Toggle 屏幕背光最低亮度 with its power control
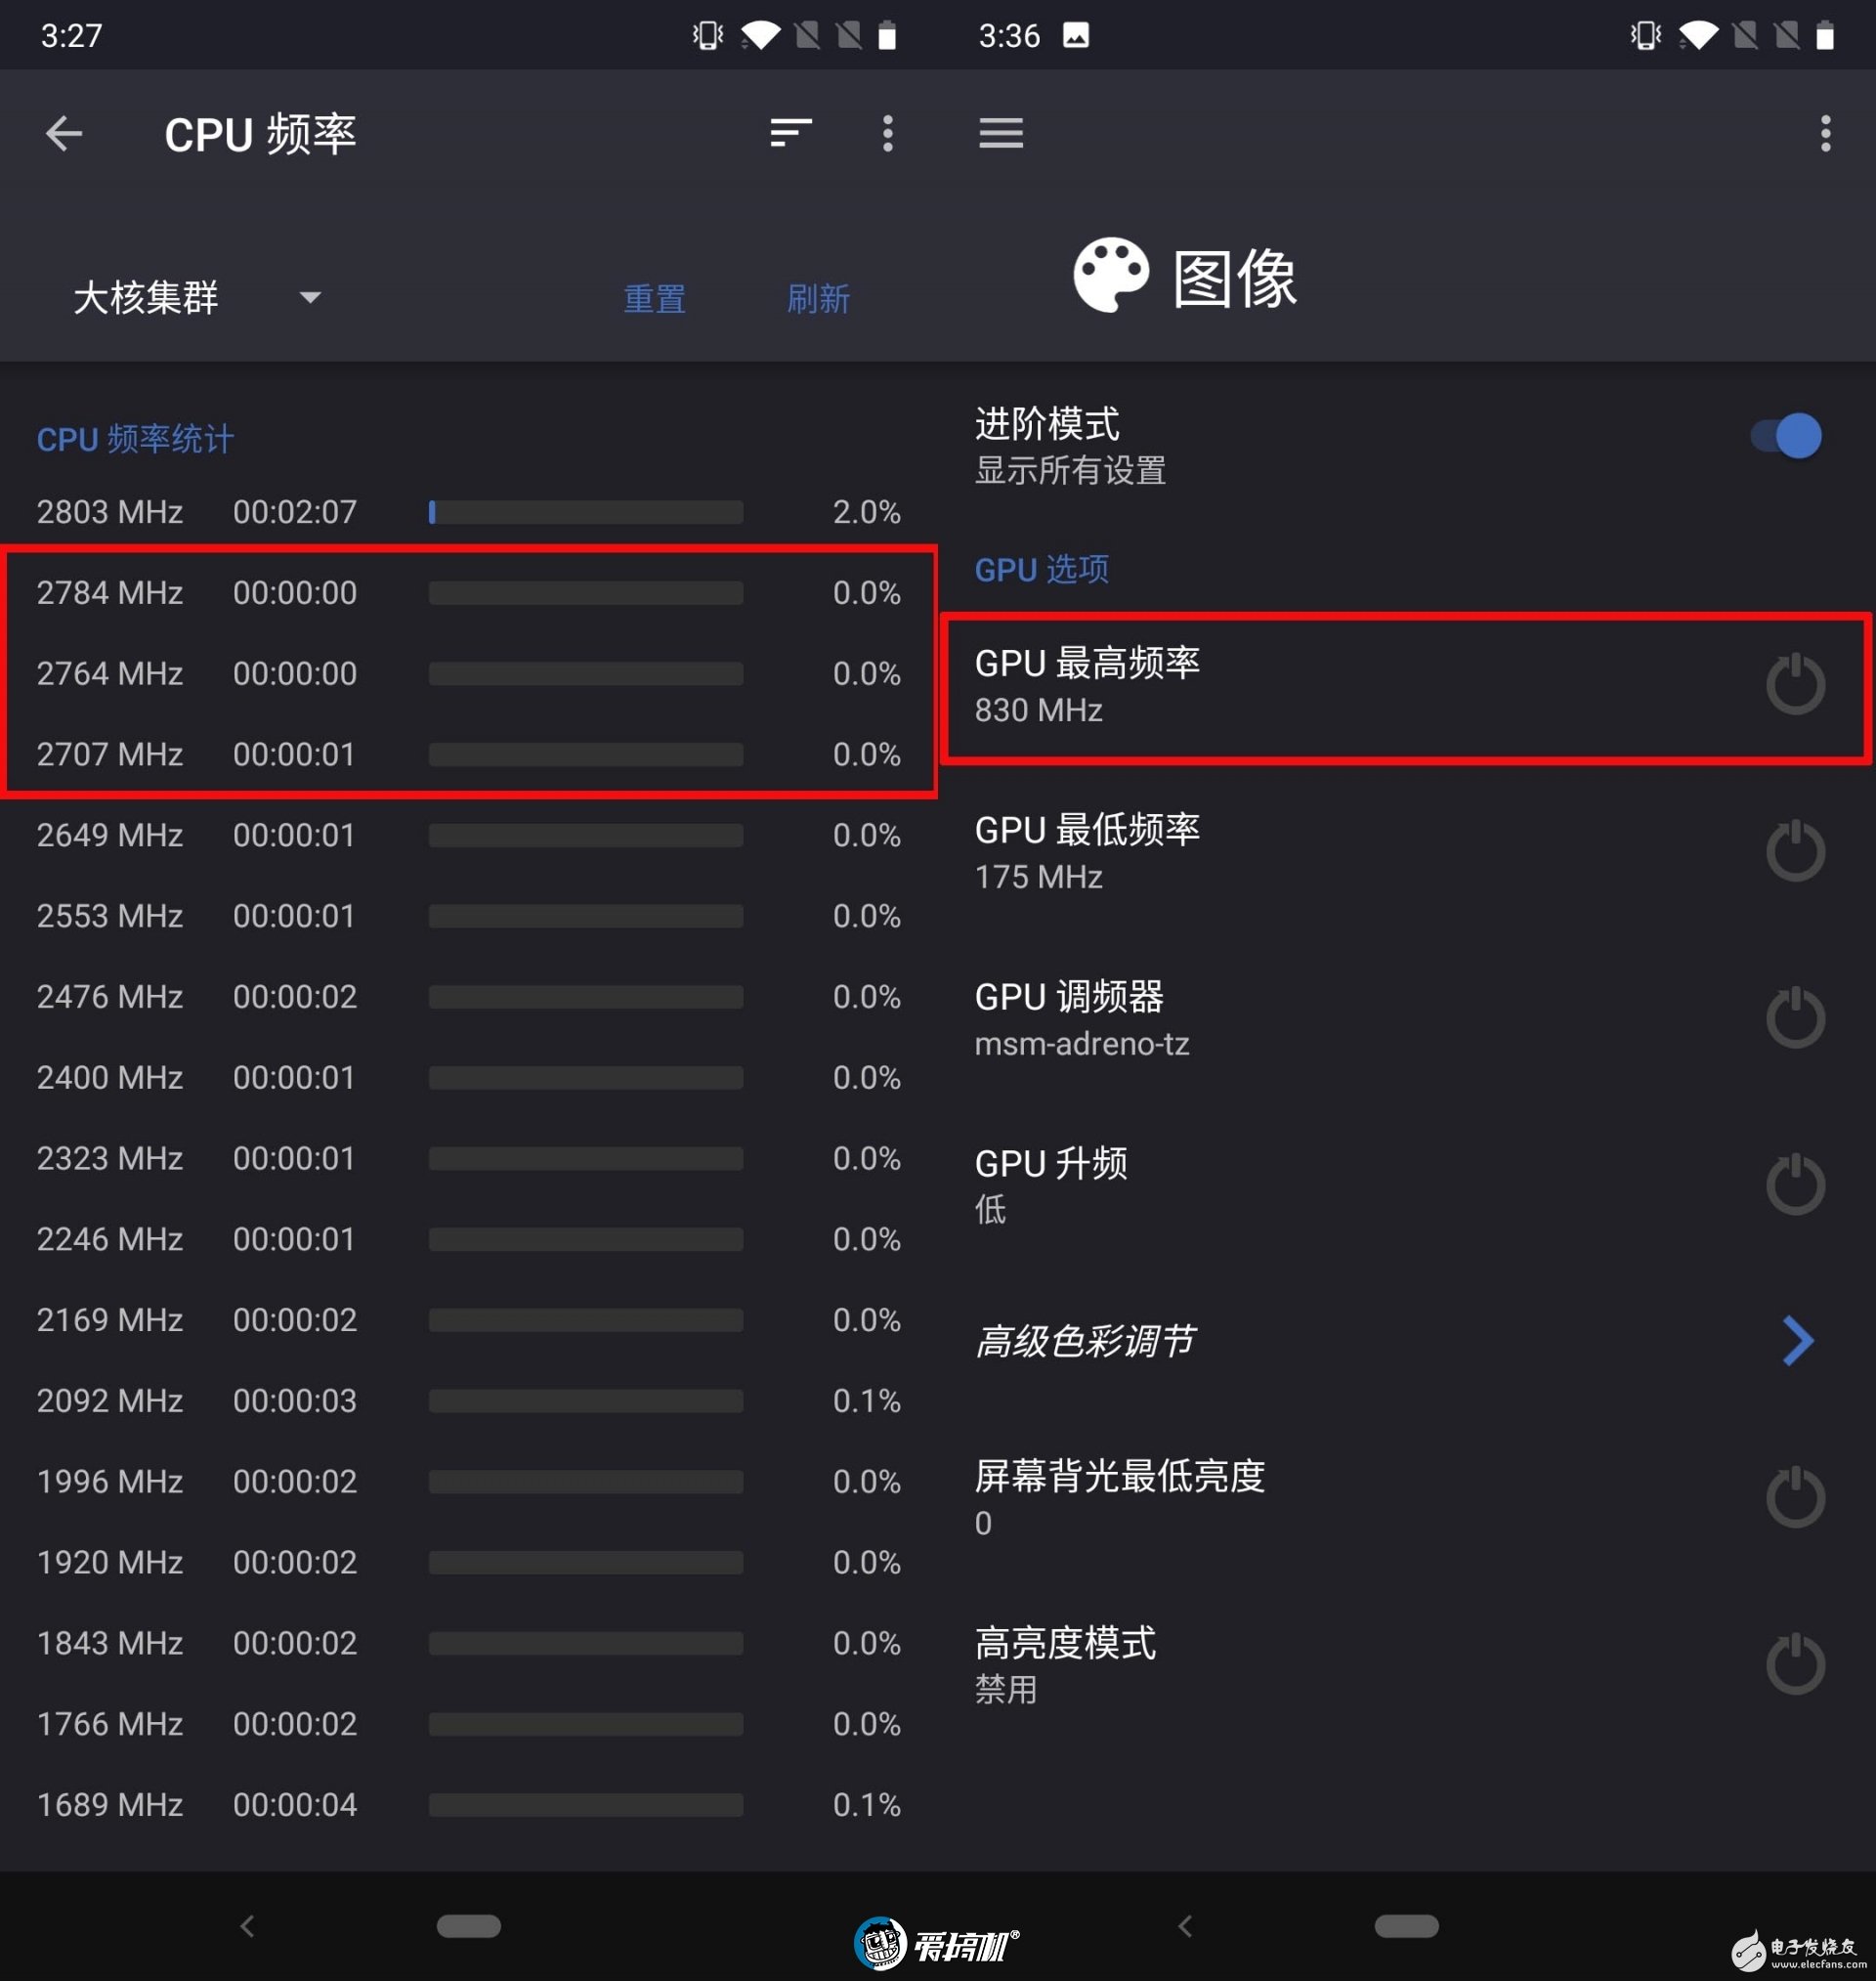The image size is (1876, 1981). (x=1795, y=1498)
